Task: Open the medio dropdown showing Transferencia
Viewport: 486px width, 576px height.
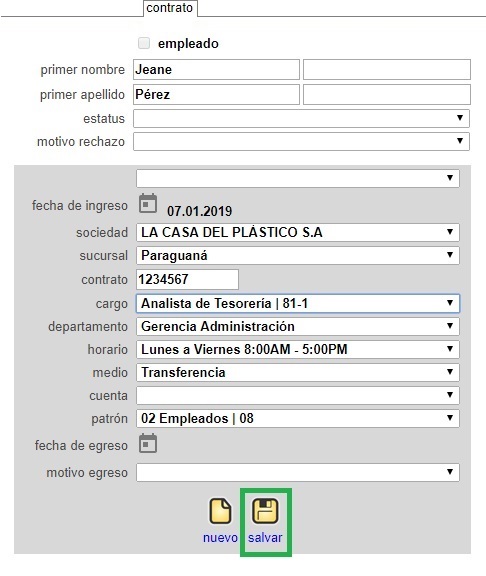Action: [x=298, y=372]
